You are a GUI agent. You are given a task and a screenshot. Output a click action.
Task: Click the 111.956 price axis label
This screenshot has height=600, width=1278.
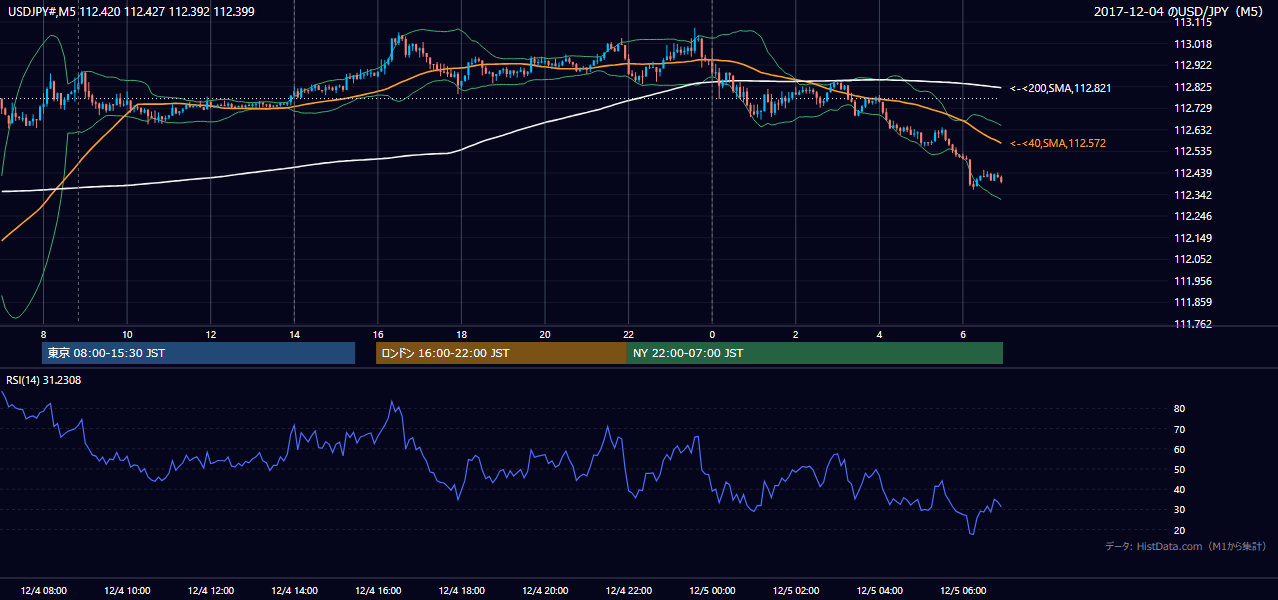(1193, 281)
